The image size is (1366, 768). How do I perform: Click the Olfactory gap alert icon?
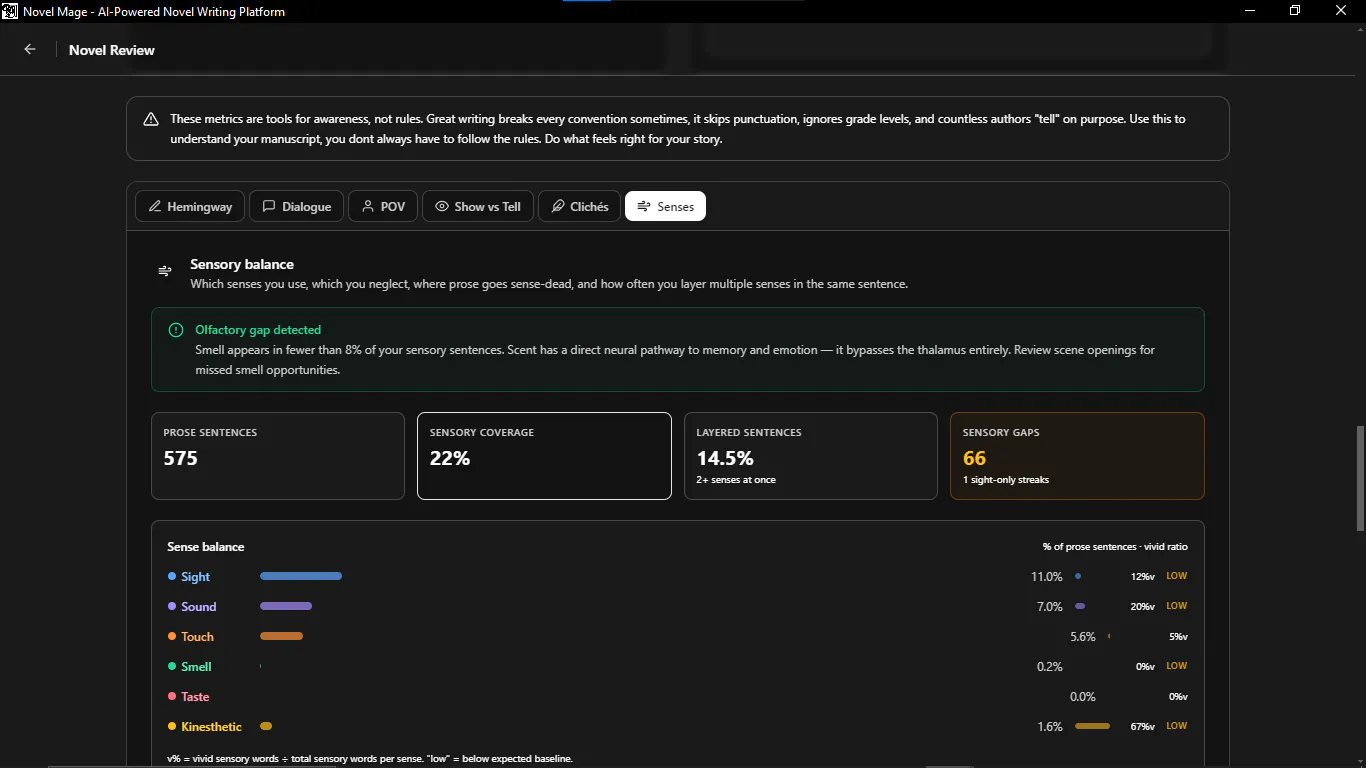tap(176, 330)
